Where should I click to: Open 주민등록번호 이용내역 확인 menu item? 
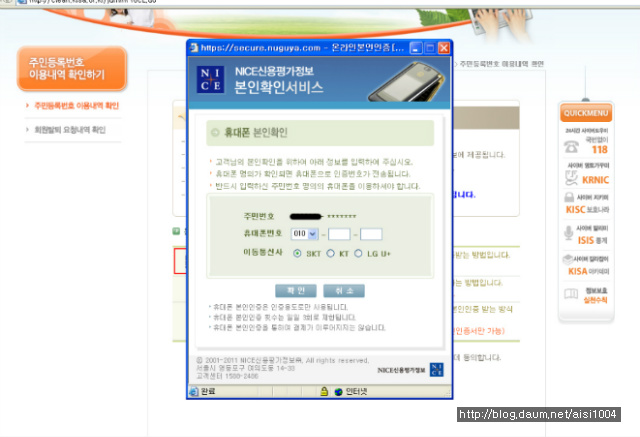[x=76, y=106]
